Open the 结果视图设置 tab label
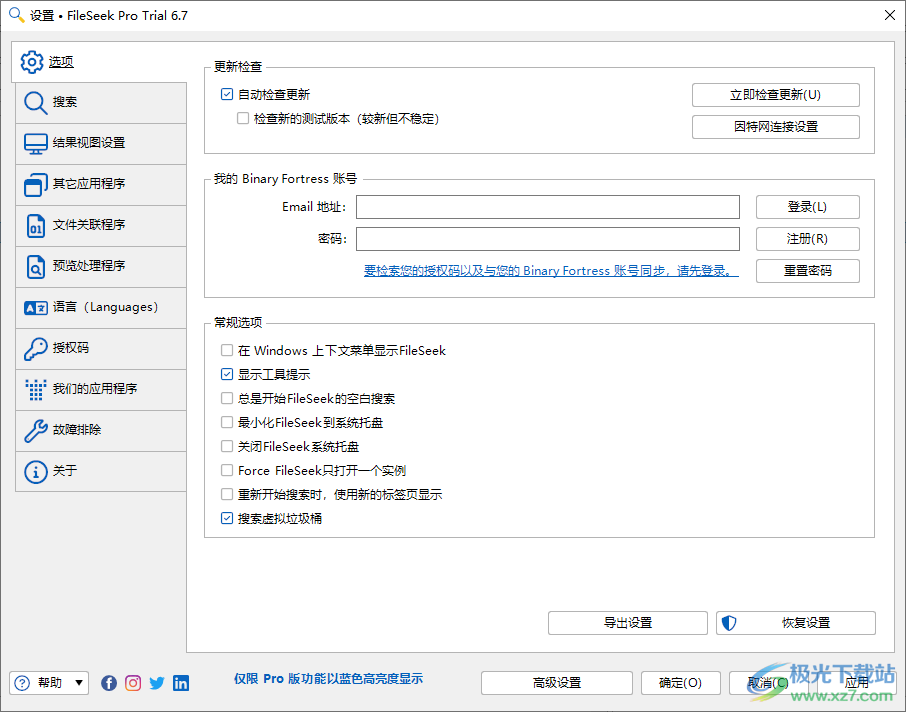The width and height of the screenshot is (906, 712). [x=89, y=143]
